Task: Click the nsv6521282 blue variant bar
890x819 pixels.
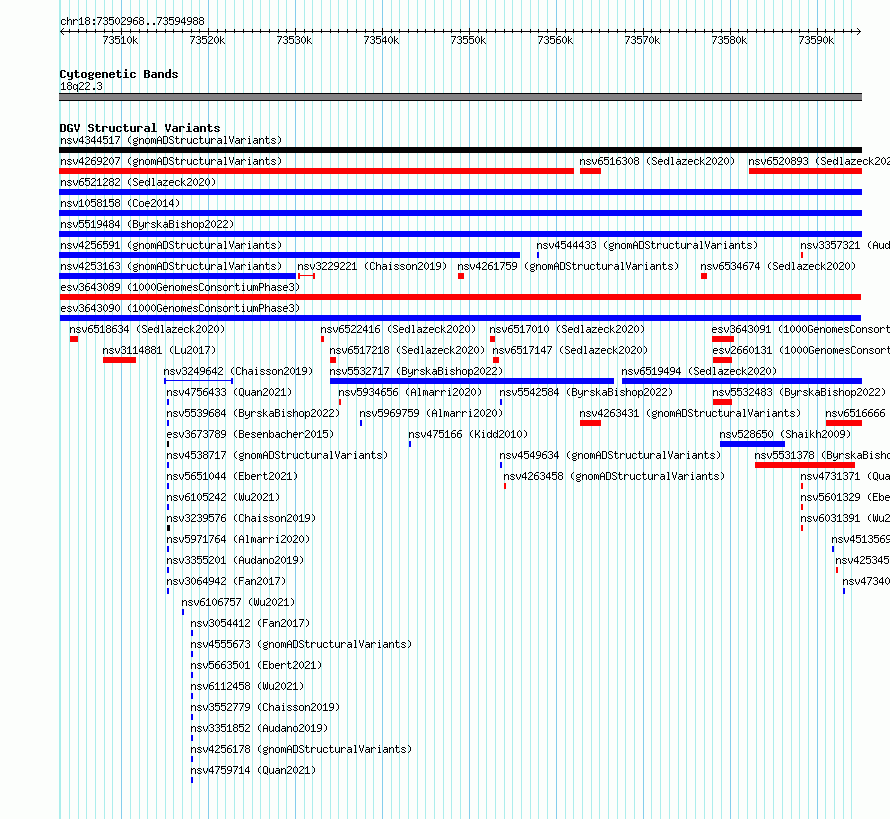Action: click(460, 192)
